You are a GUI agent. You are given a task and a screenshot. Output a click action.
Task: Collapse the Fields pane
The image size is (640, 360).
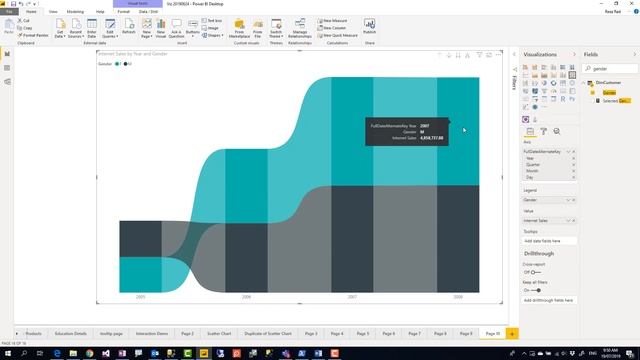coord(634,54)
